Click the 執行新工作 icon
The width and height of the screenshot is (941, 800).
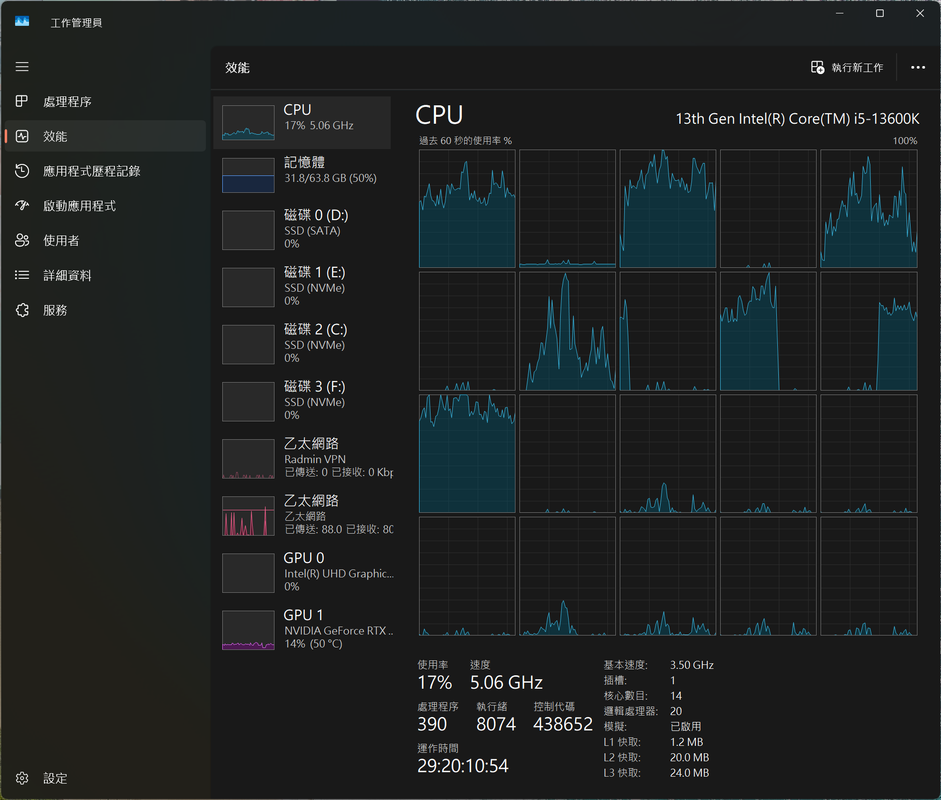[817, 67]
